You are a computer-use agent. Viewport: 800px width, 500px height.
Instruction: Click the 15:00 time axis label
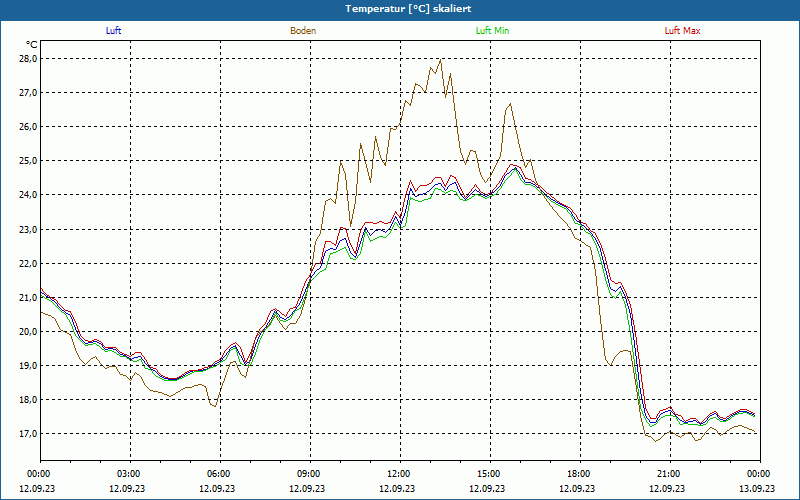pyautogui.click(x=490, y=474)
